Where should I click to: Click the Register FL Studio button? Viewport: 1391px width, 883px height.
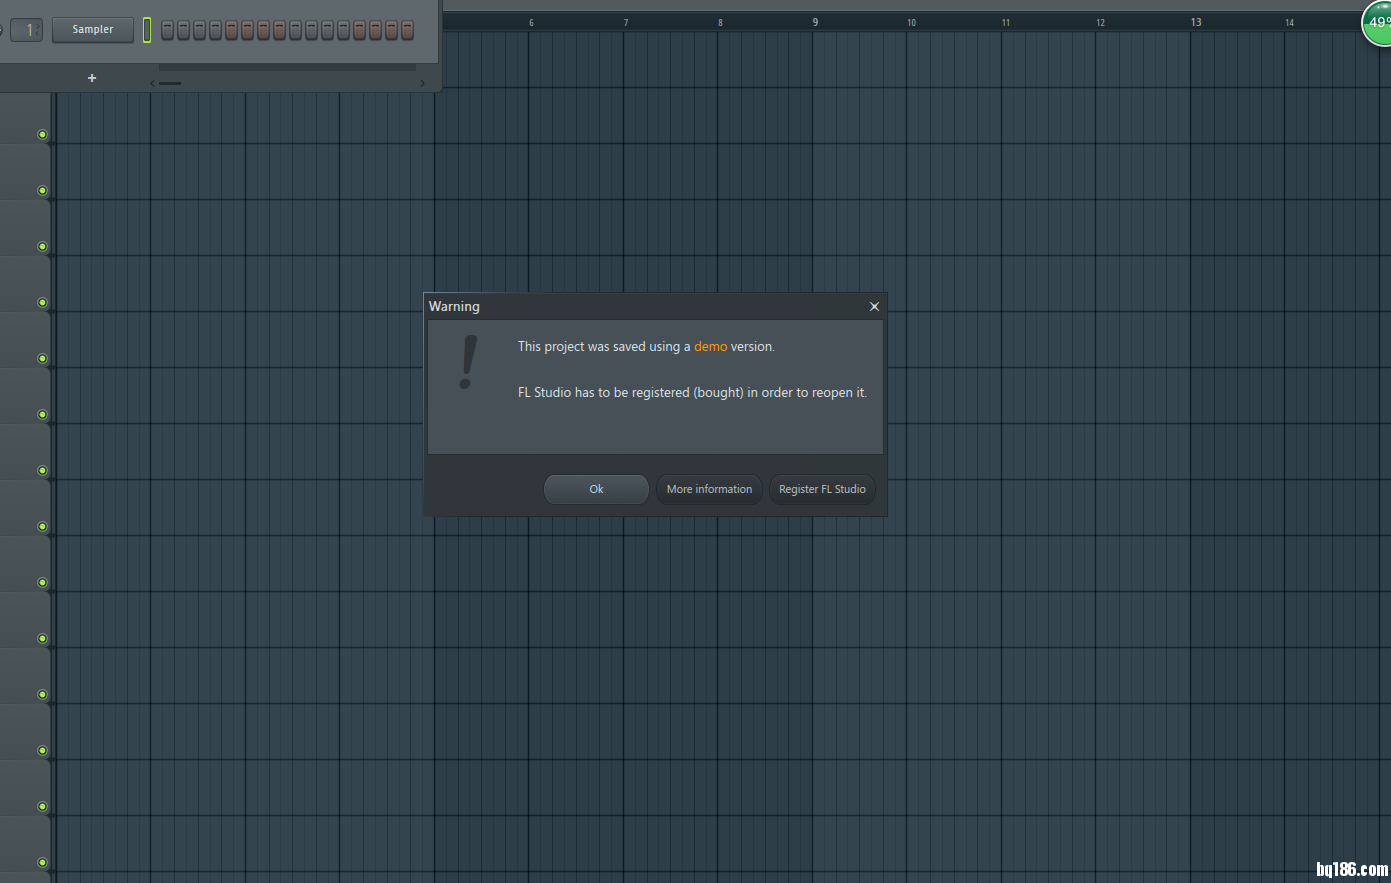click(822, 489)
